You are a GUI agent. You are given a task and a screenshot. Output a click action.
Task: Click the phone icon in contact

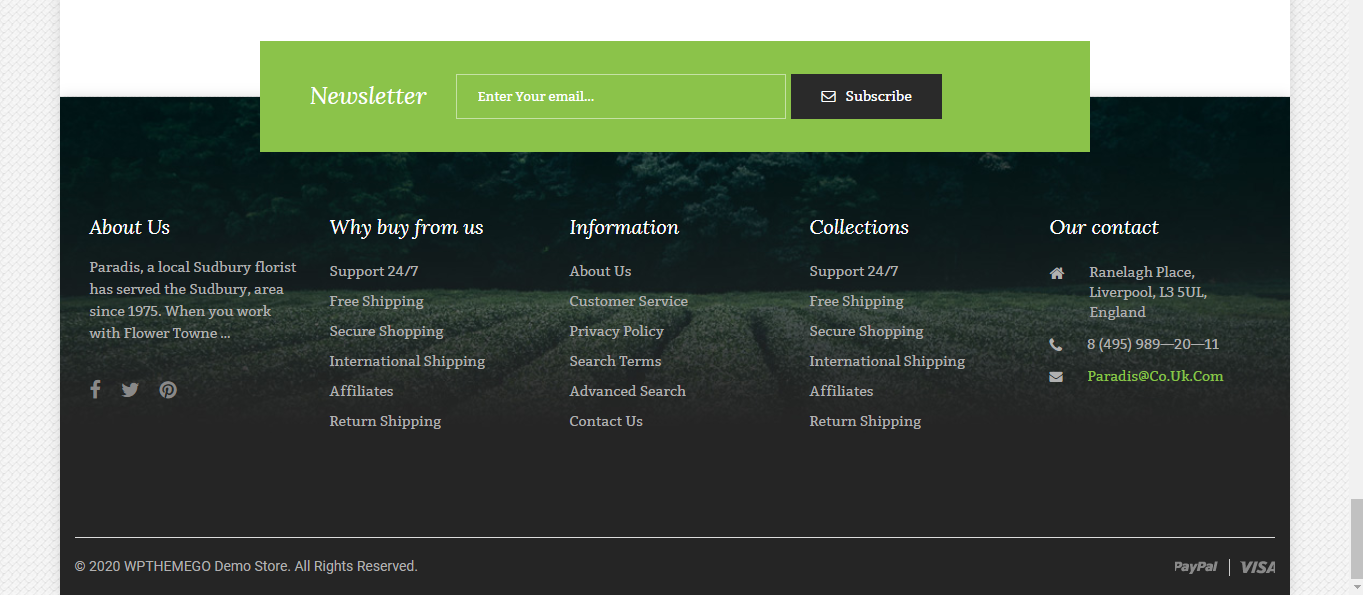pyautogui.click(x=1056, y=345)
